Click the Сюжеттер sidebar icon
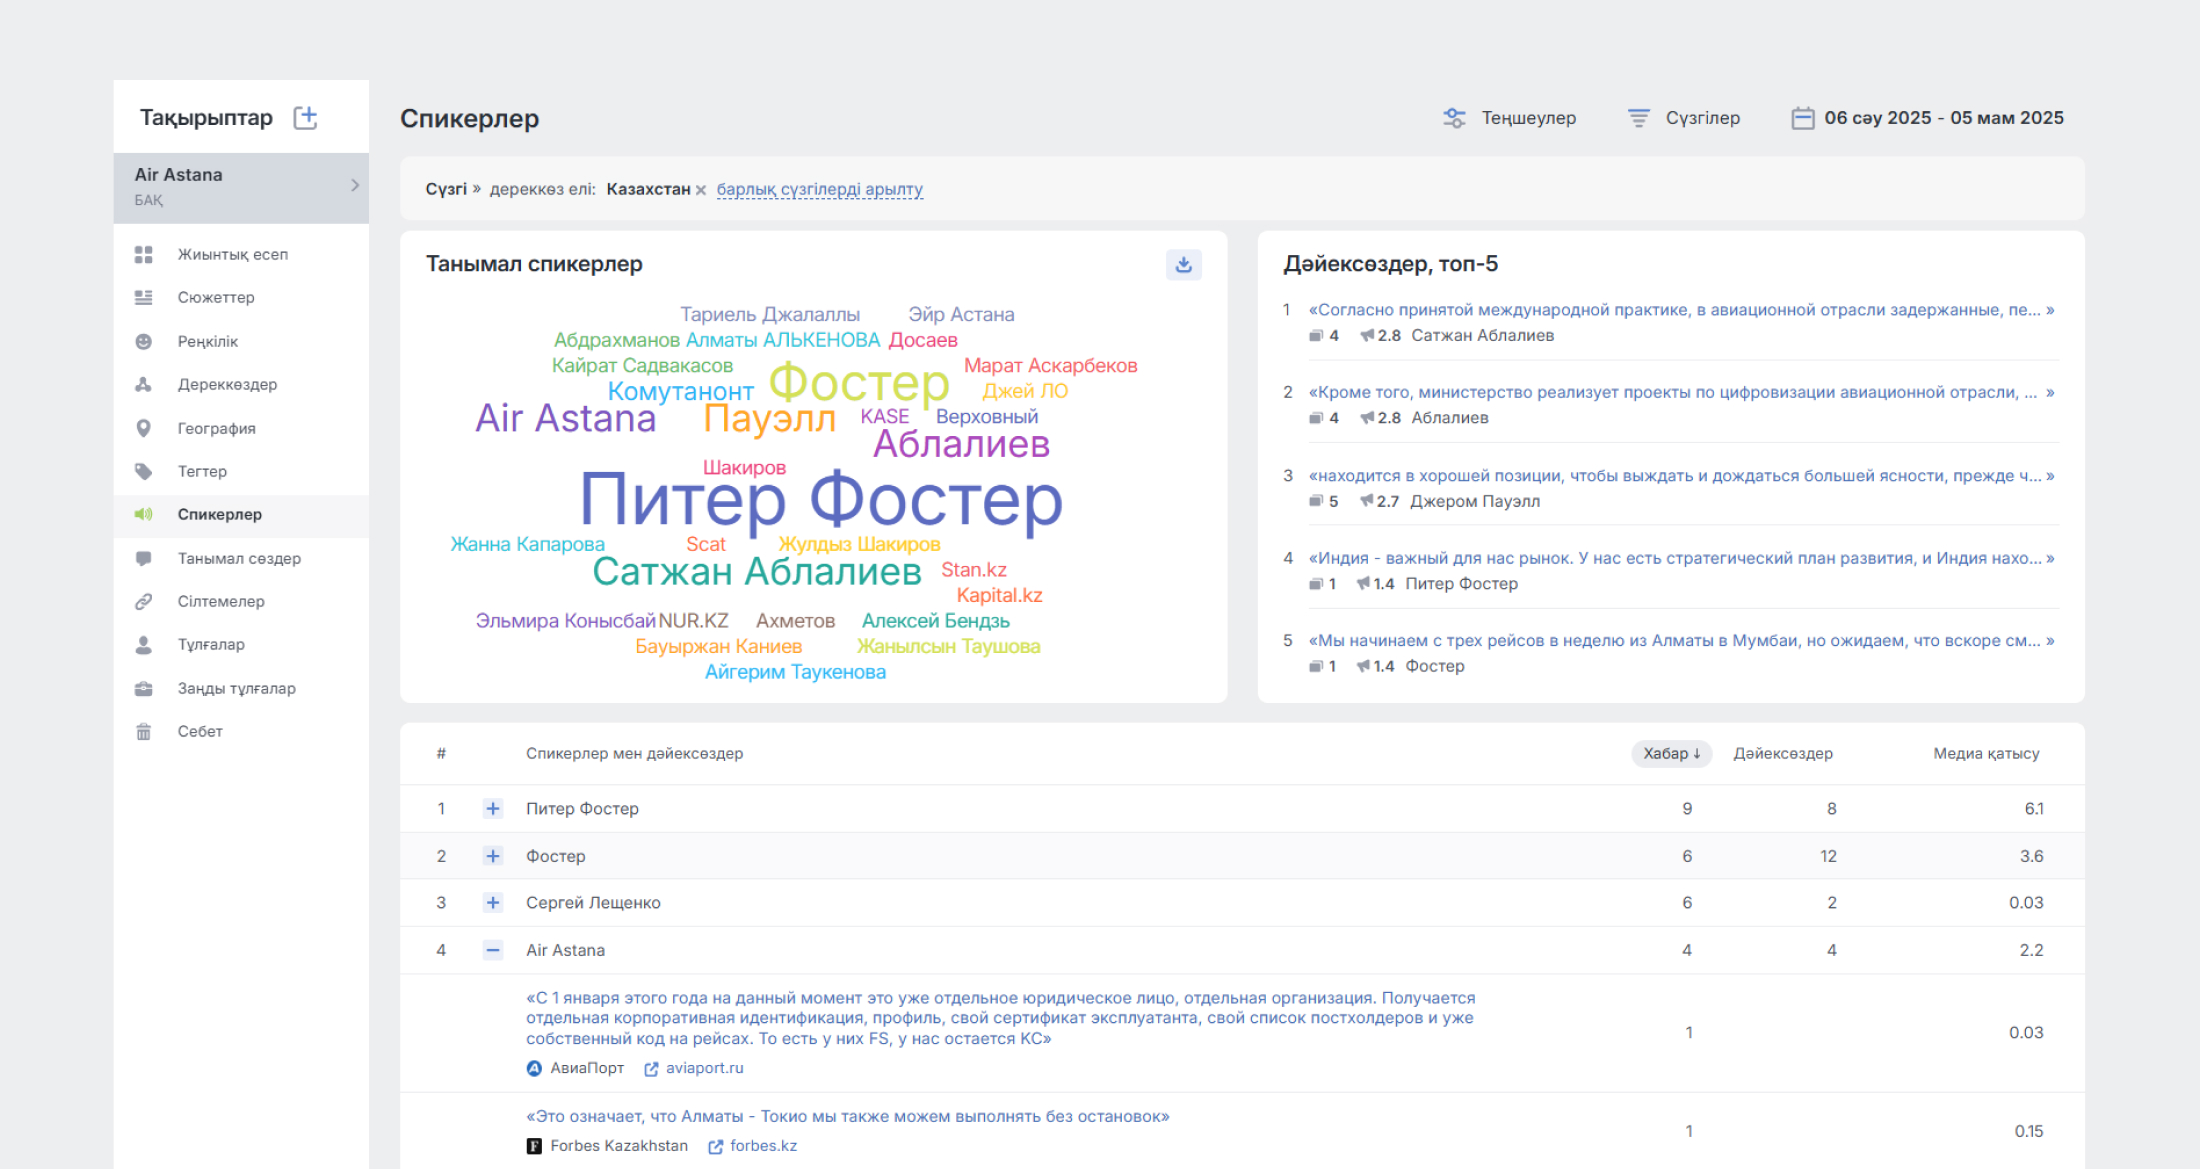This screenshot has height=1169, width=2200. pyautogui.click(x=144, y=298)
